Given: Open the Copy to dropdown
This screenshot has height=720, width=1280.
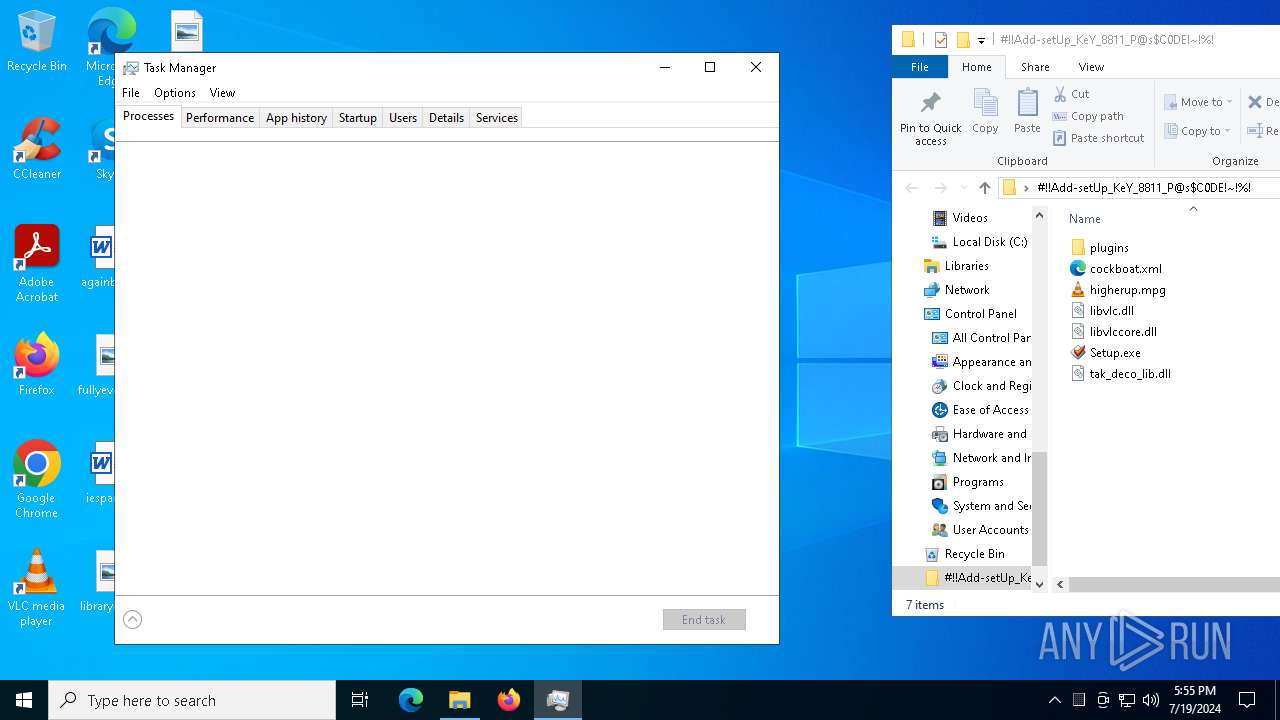Looking at the screenshot, I should (1198, 131).
